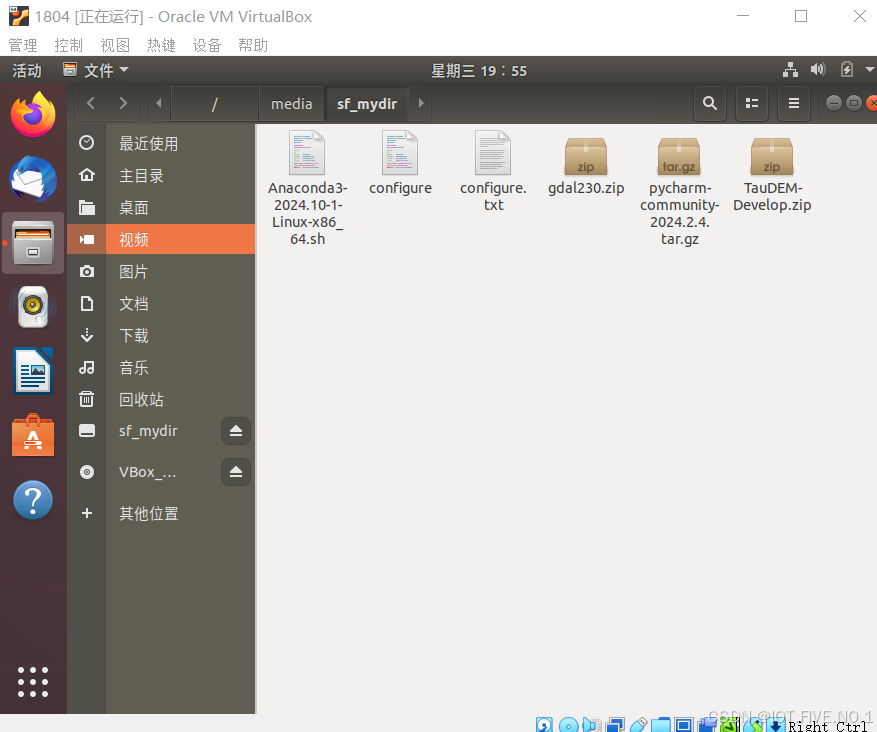Click sf_mydir path bar segment

[x=367, y=103]
